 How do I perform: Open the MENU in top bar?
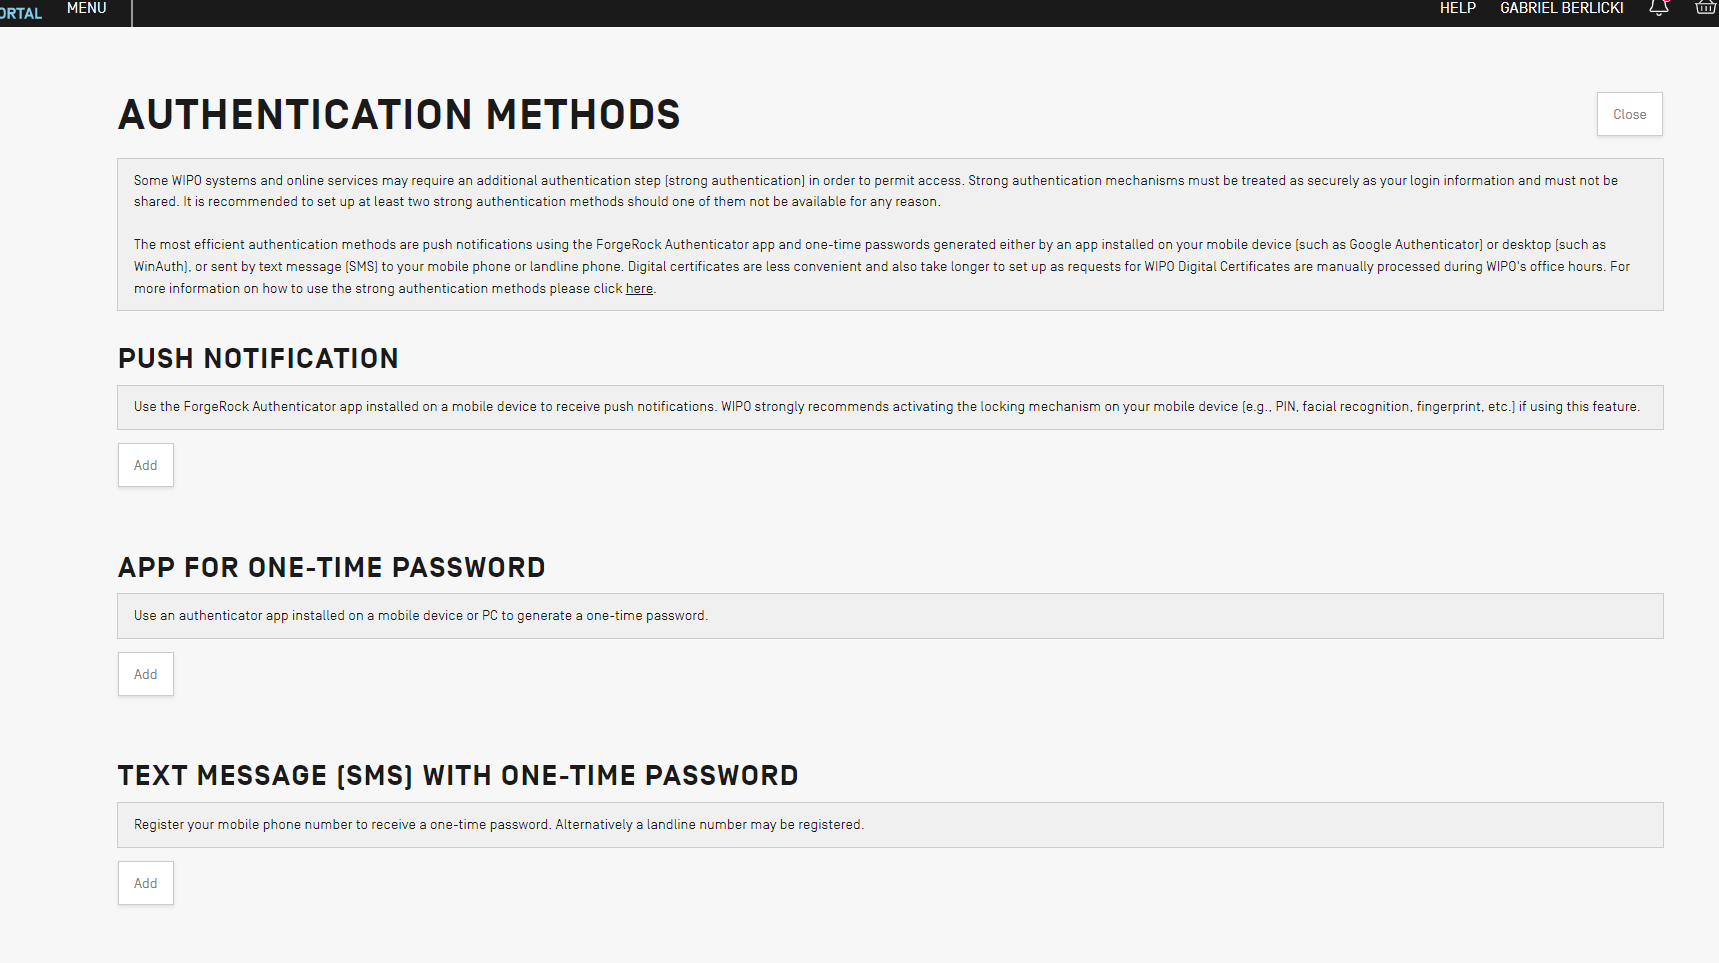[x=86, y=8]
